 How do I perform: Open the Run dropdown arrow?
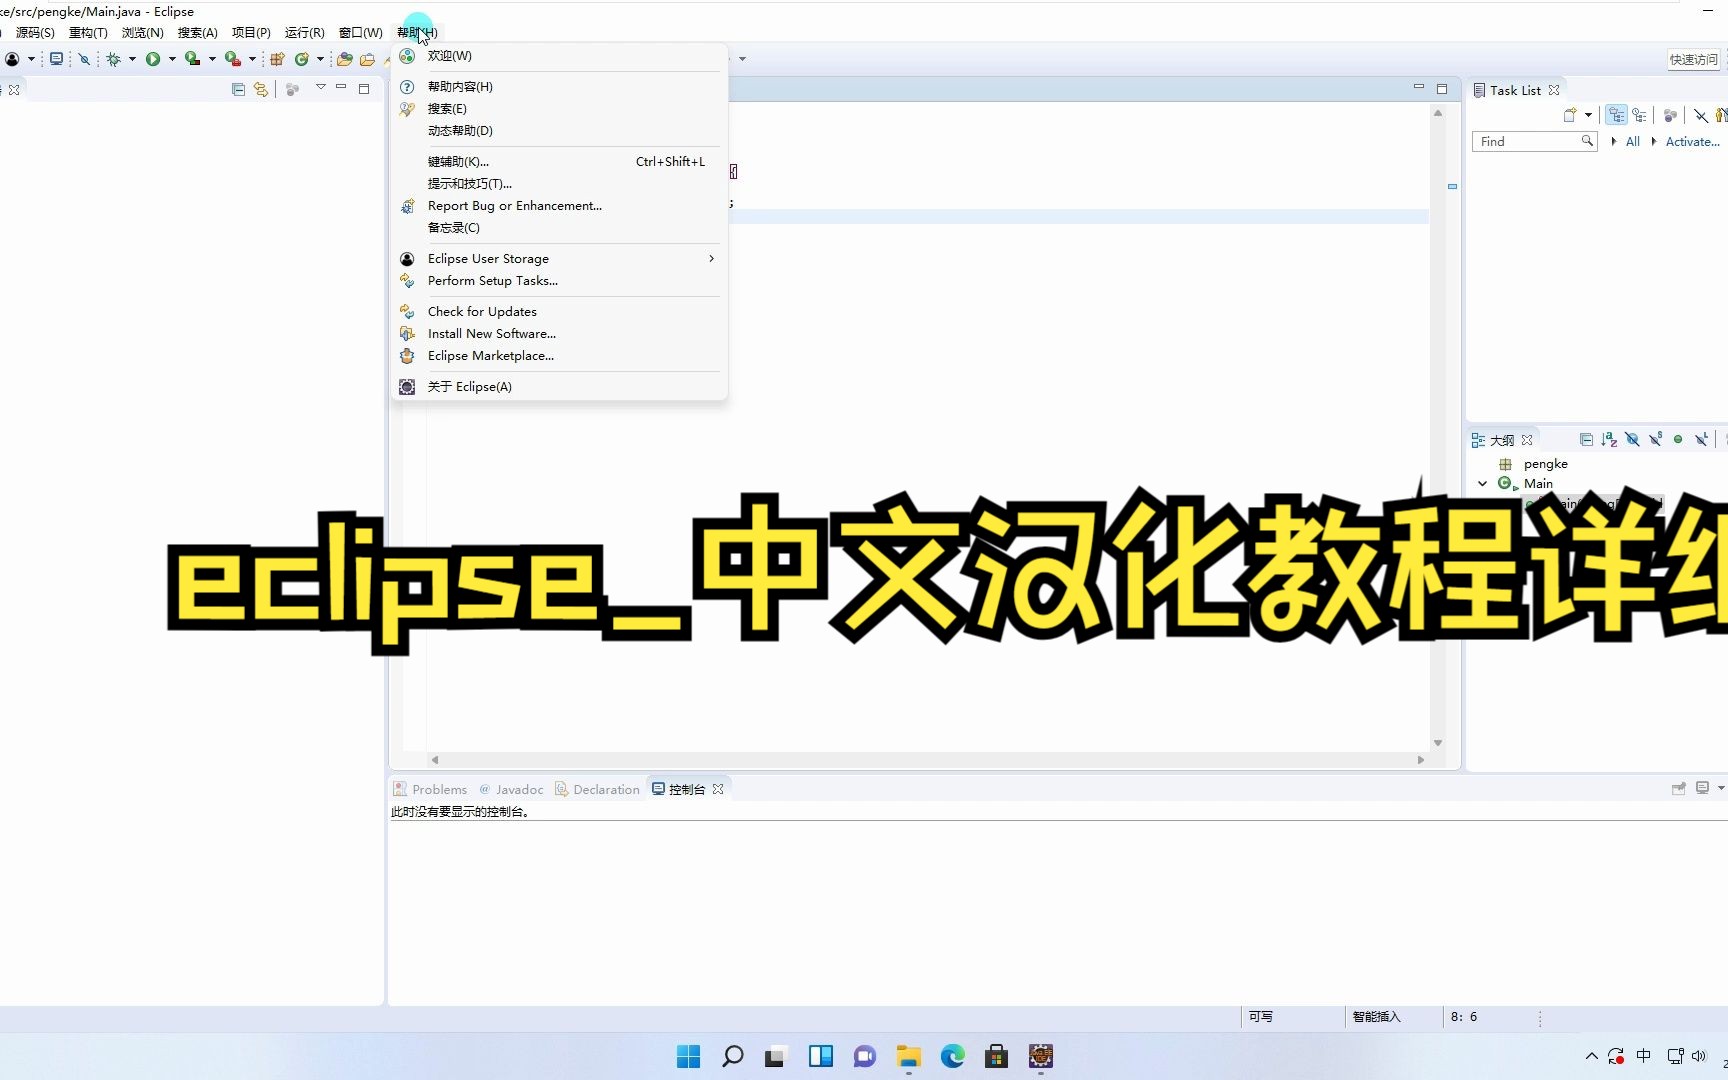[x=172, y=60]
